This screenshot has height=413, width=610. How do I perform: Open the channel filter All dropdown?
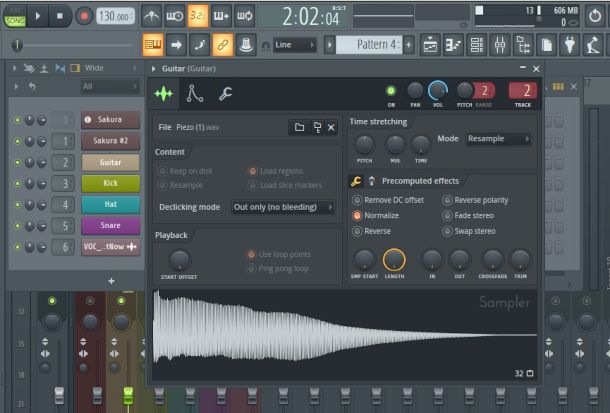coord(109,86)
